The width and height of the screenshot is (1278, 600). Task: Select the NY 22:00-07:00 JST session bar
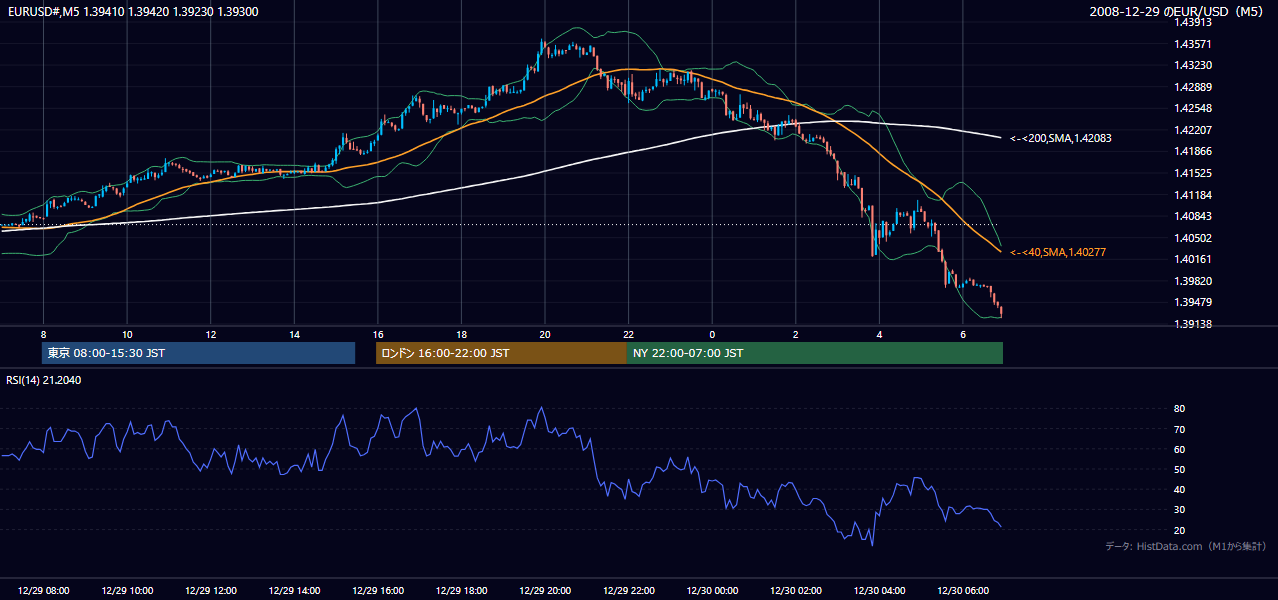point(815,353)
